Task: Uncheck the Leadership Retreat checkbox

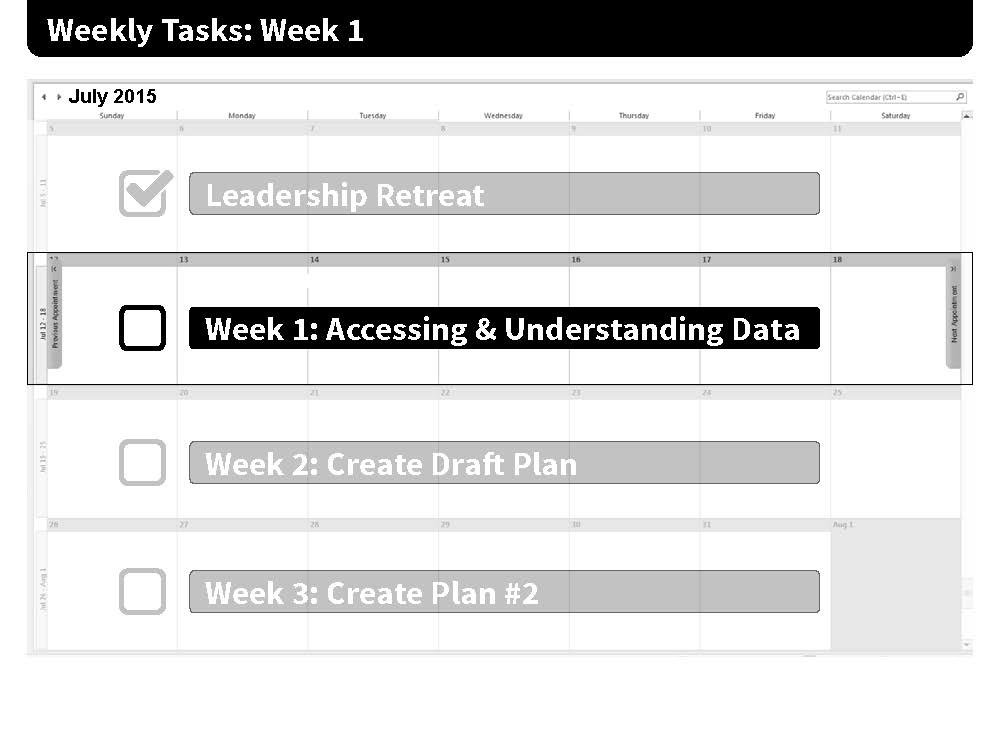Action: click(x=144, y=193)
